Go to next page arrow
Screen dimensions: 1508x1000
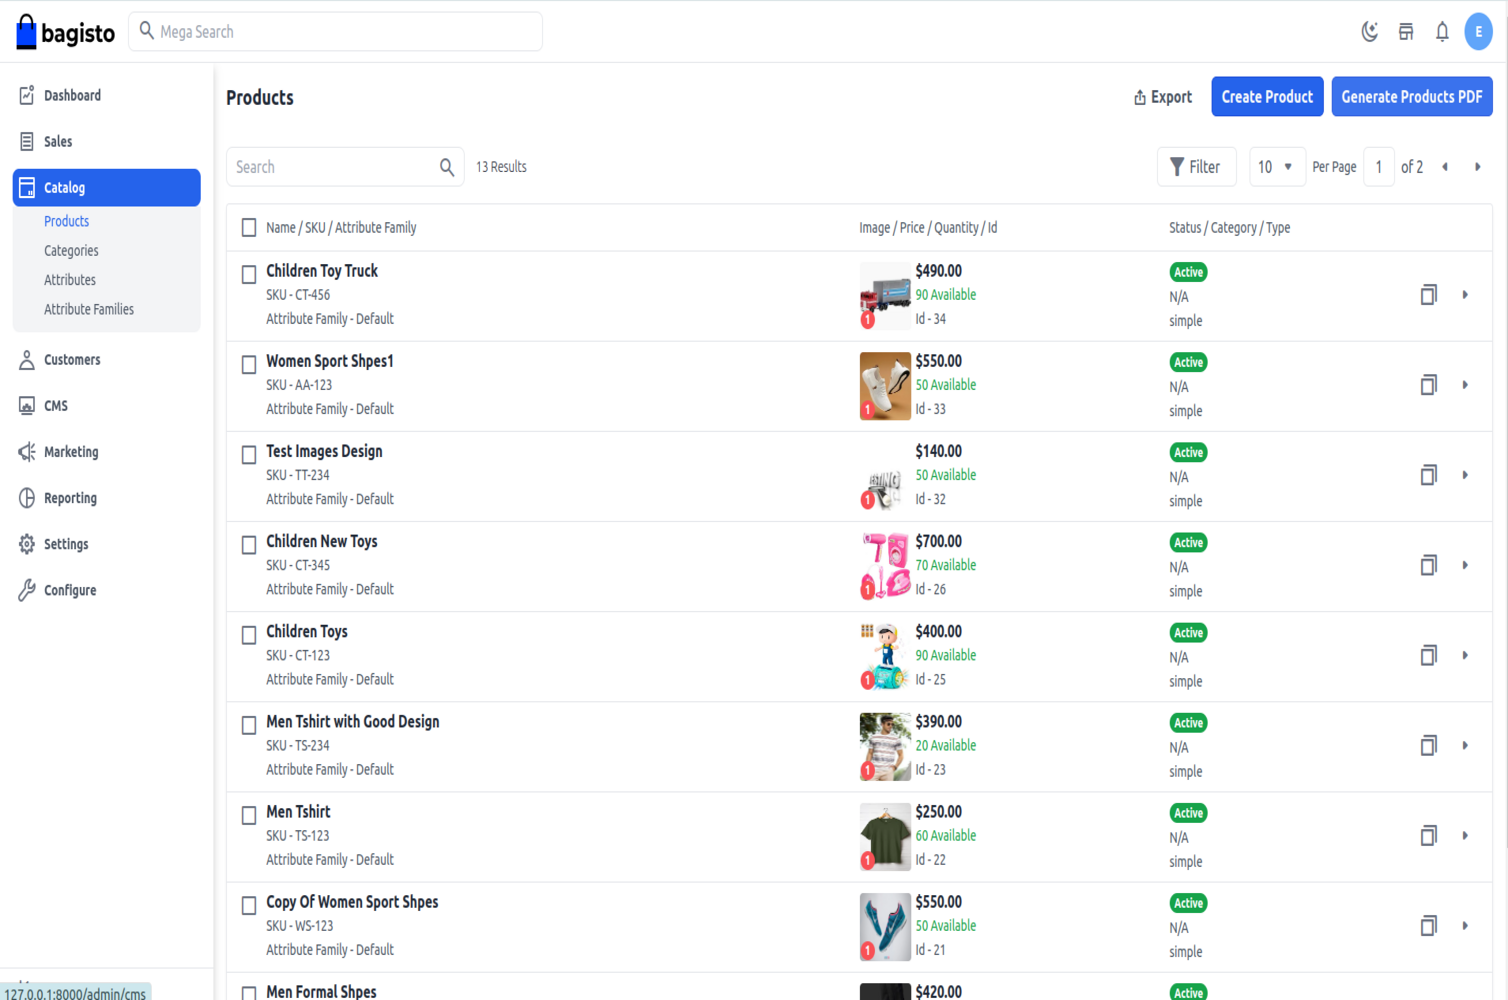pos(1477,167)
